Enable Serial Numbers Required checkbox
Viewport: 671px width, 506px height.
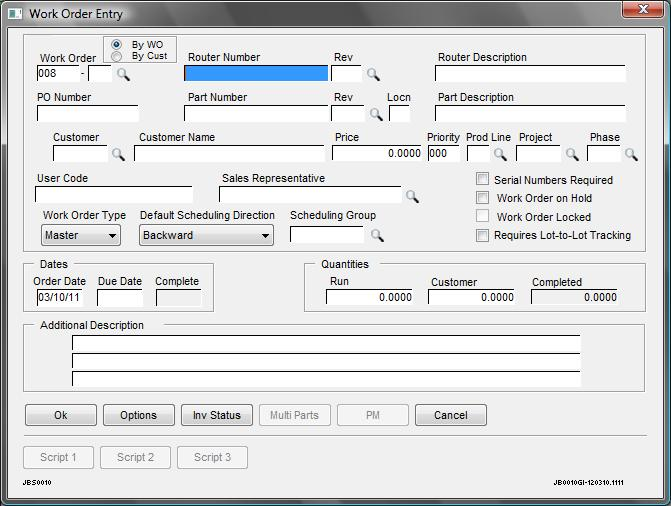point(482,179)
